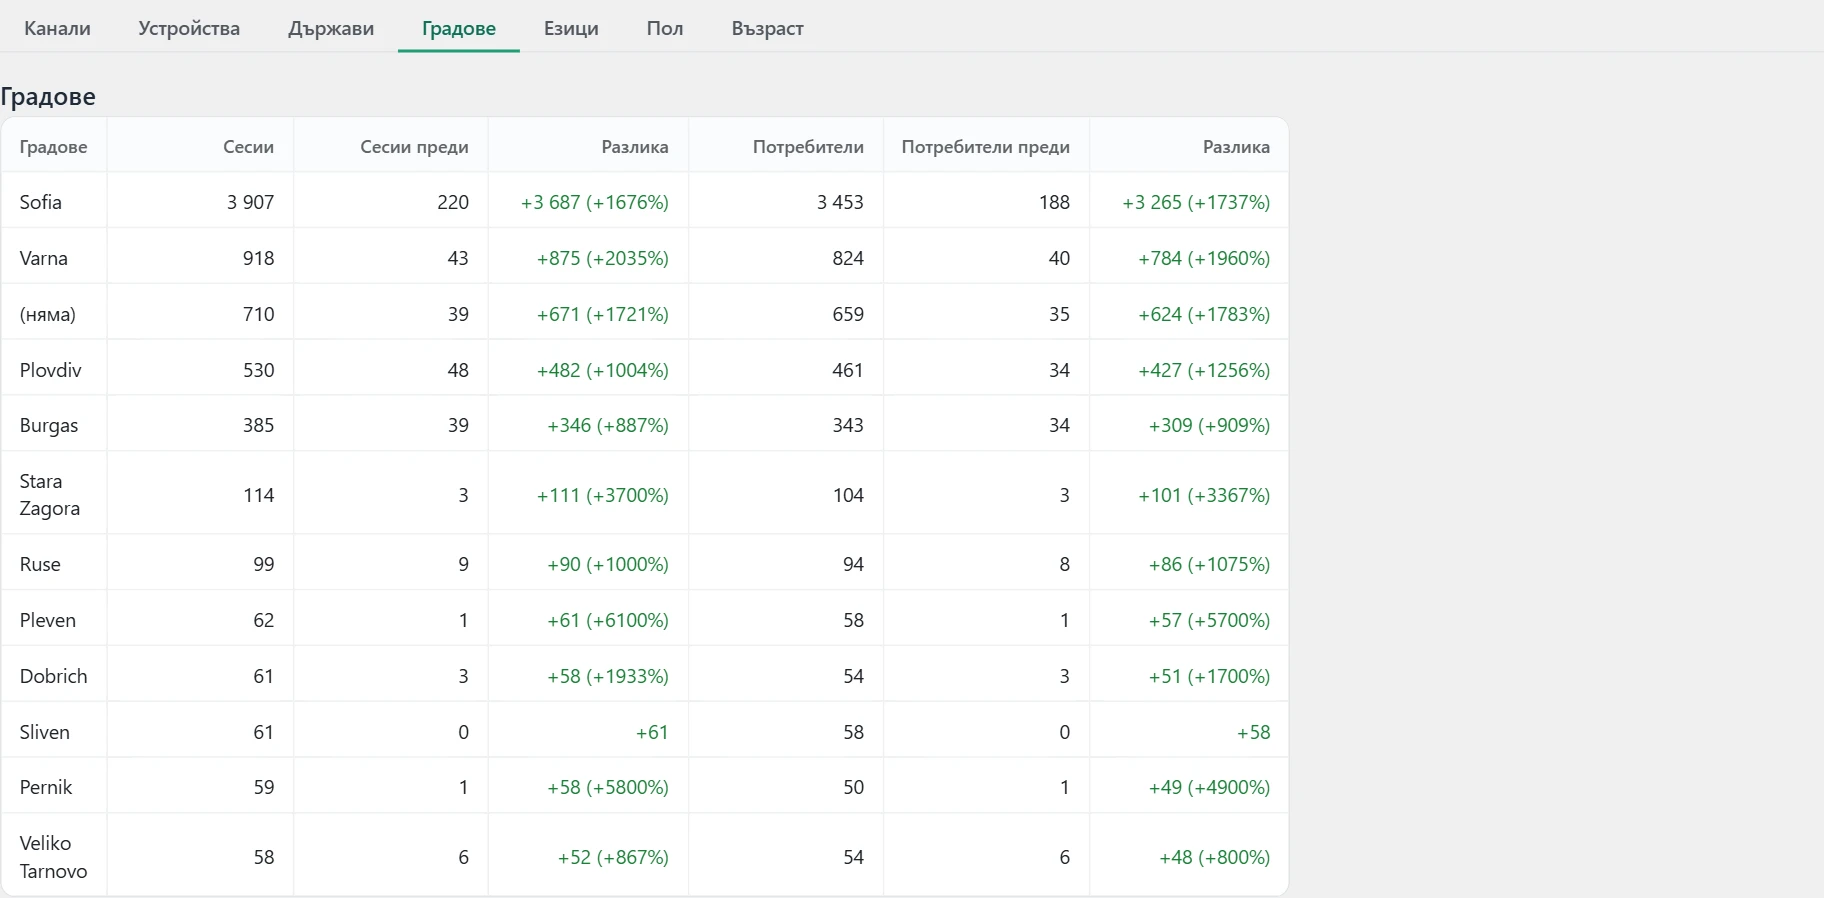Click Ruse's users difference +86 (+1075%)
The width and height of the screenshot is (1824, 898).
click(x=1210, y=564)
